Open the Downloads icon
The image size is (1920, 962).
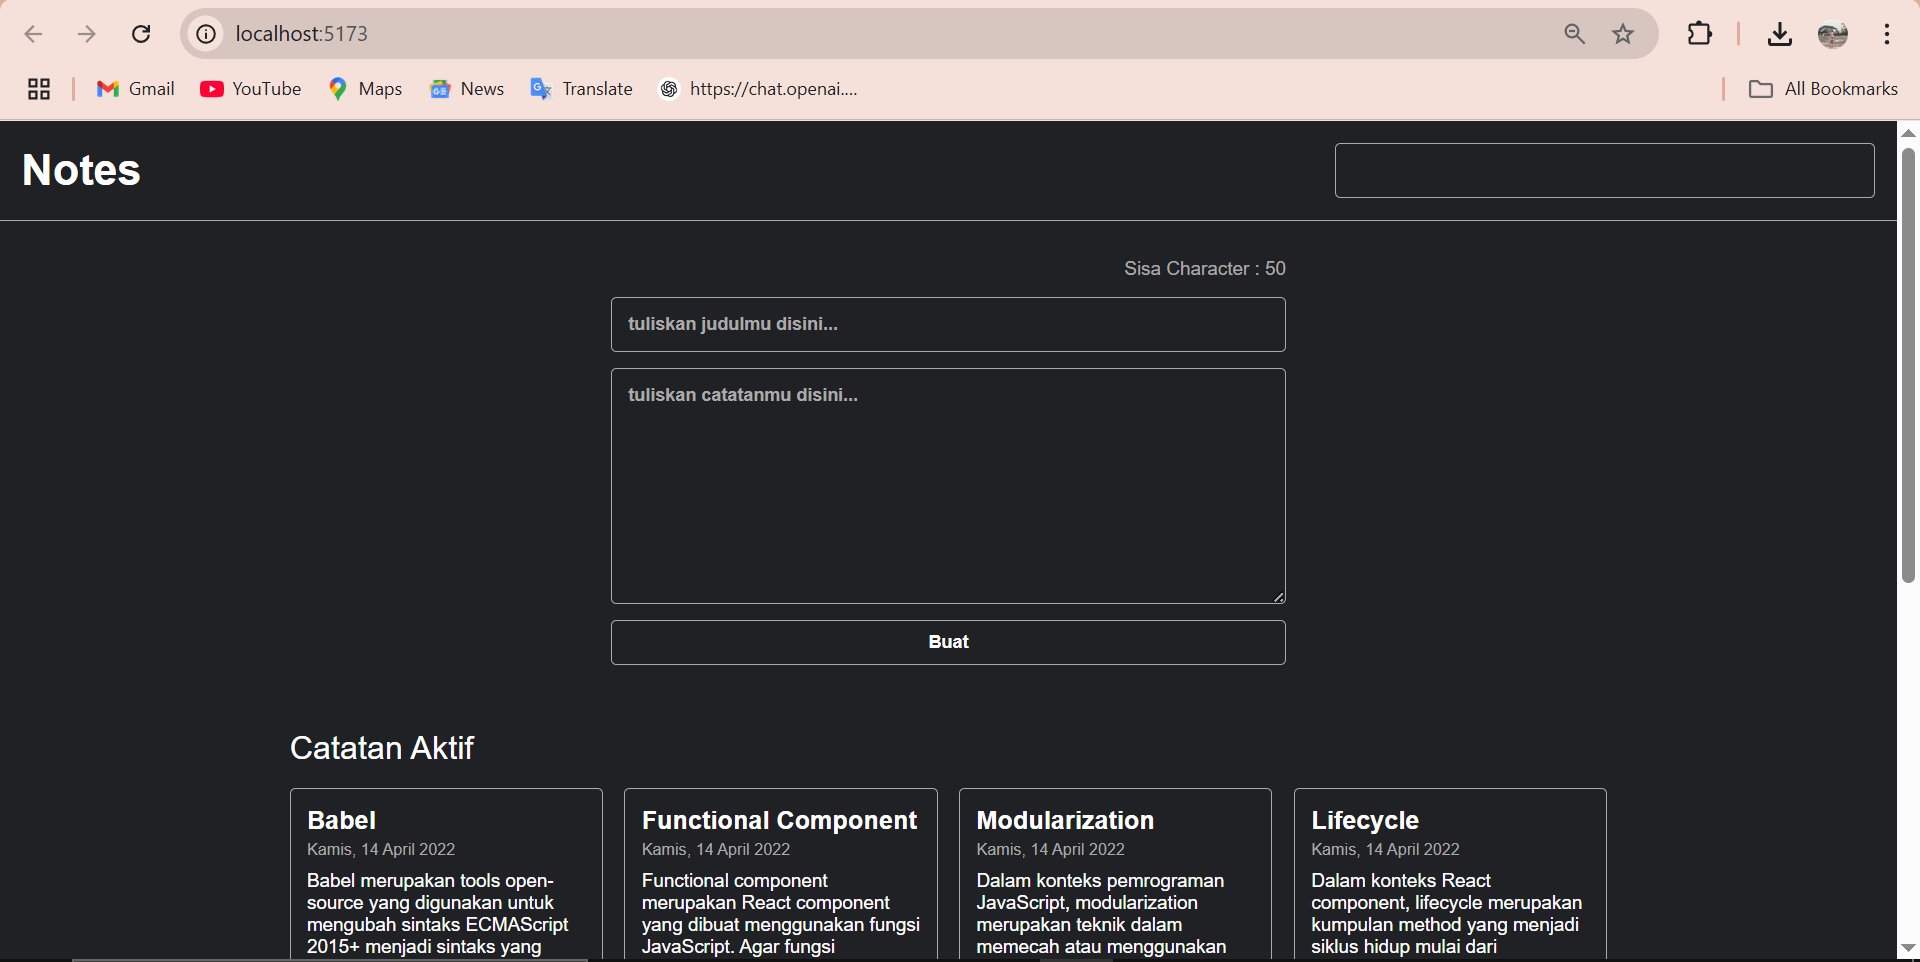tap(1779, 34)
